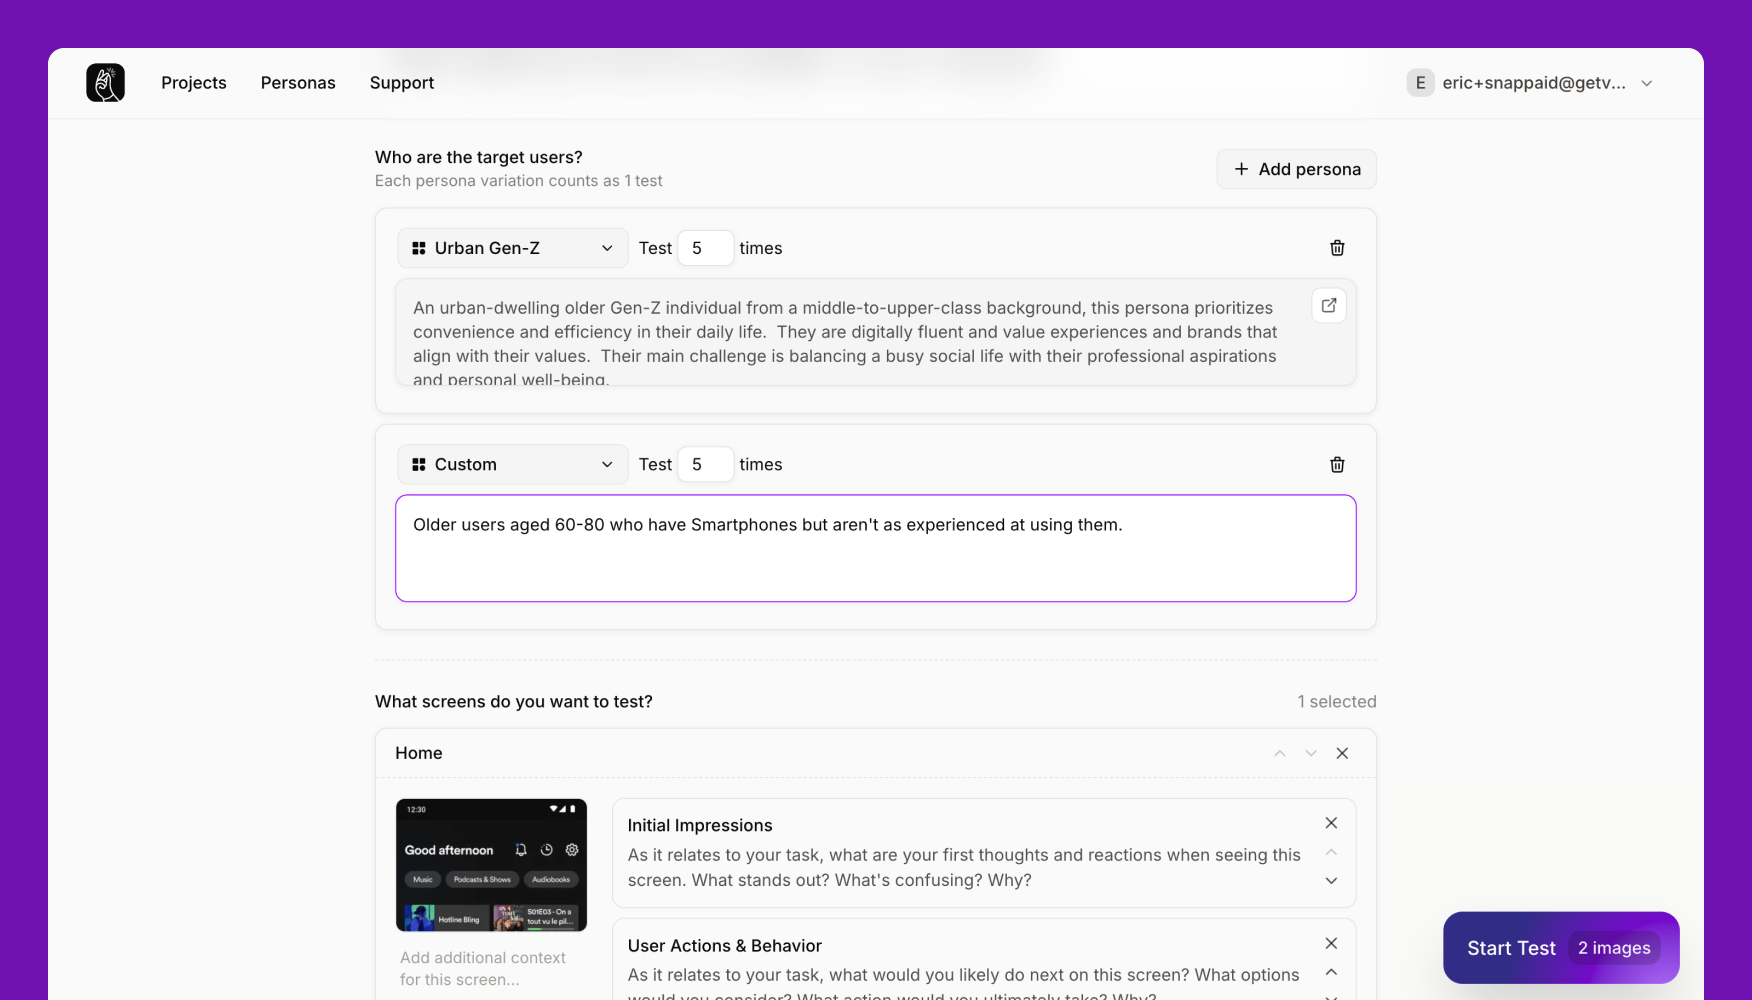Remove the User Actions & Behavior question
Image resolution: width=1752 pixels, height=1000 pixels.
(1331, 943)
